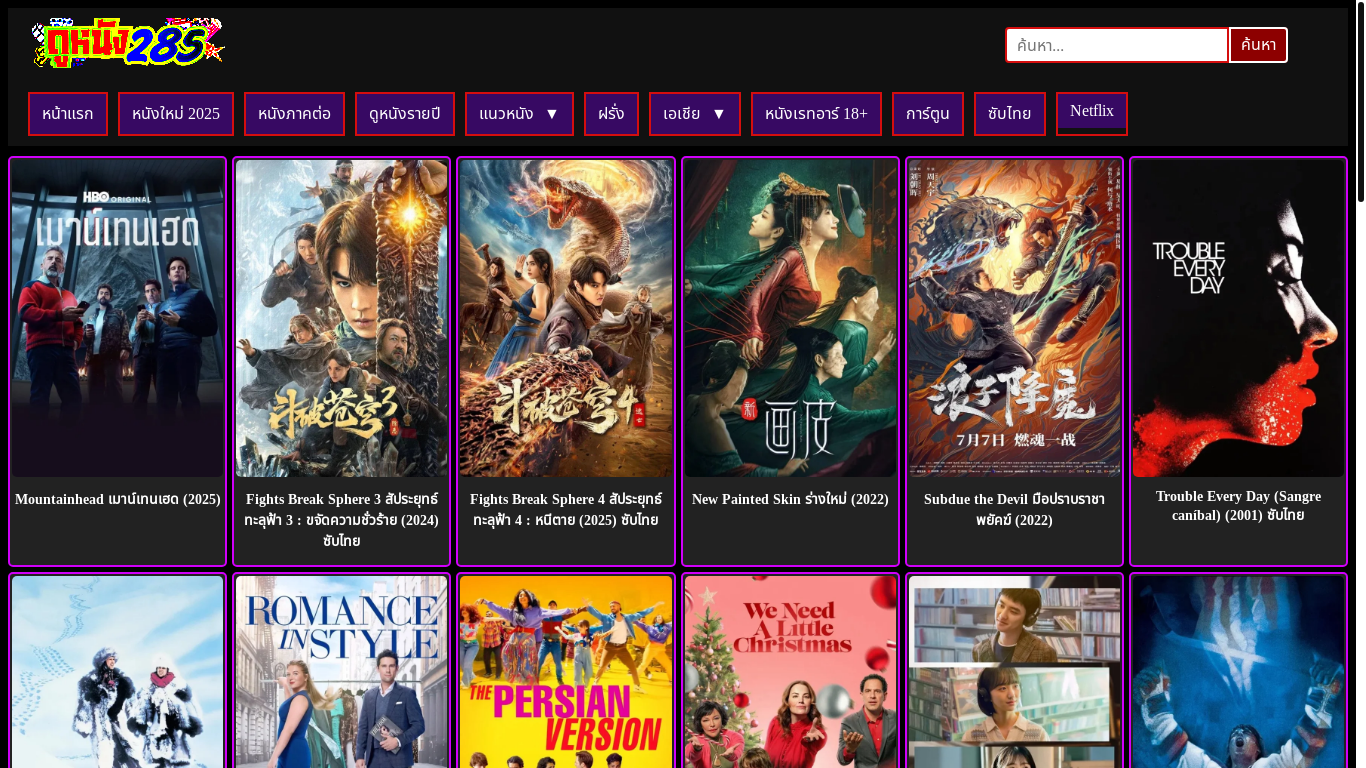This screenshot has width=1366, height=768.
Task: Click Mountainhead เมาน์เทนเฮด (2025) title
Action: click(118, 499)
